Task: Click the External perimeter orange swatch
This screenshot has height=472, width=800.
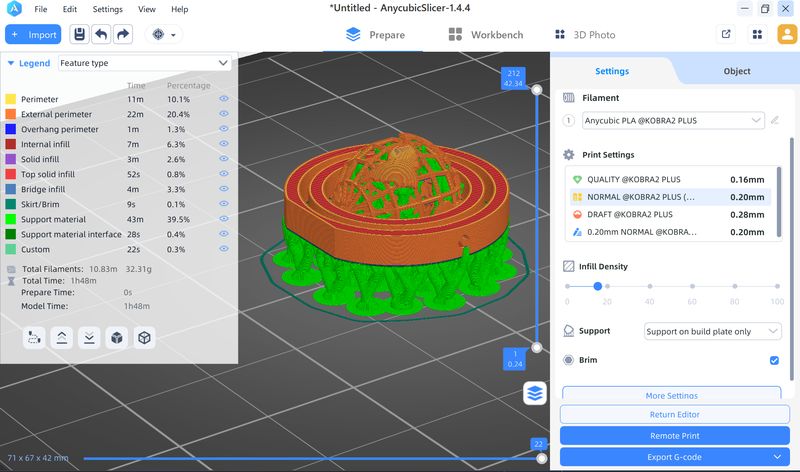Action: (x=10, y=114)
